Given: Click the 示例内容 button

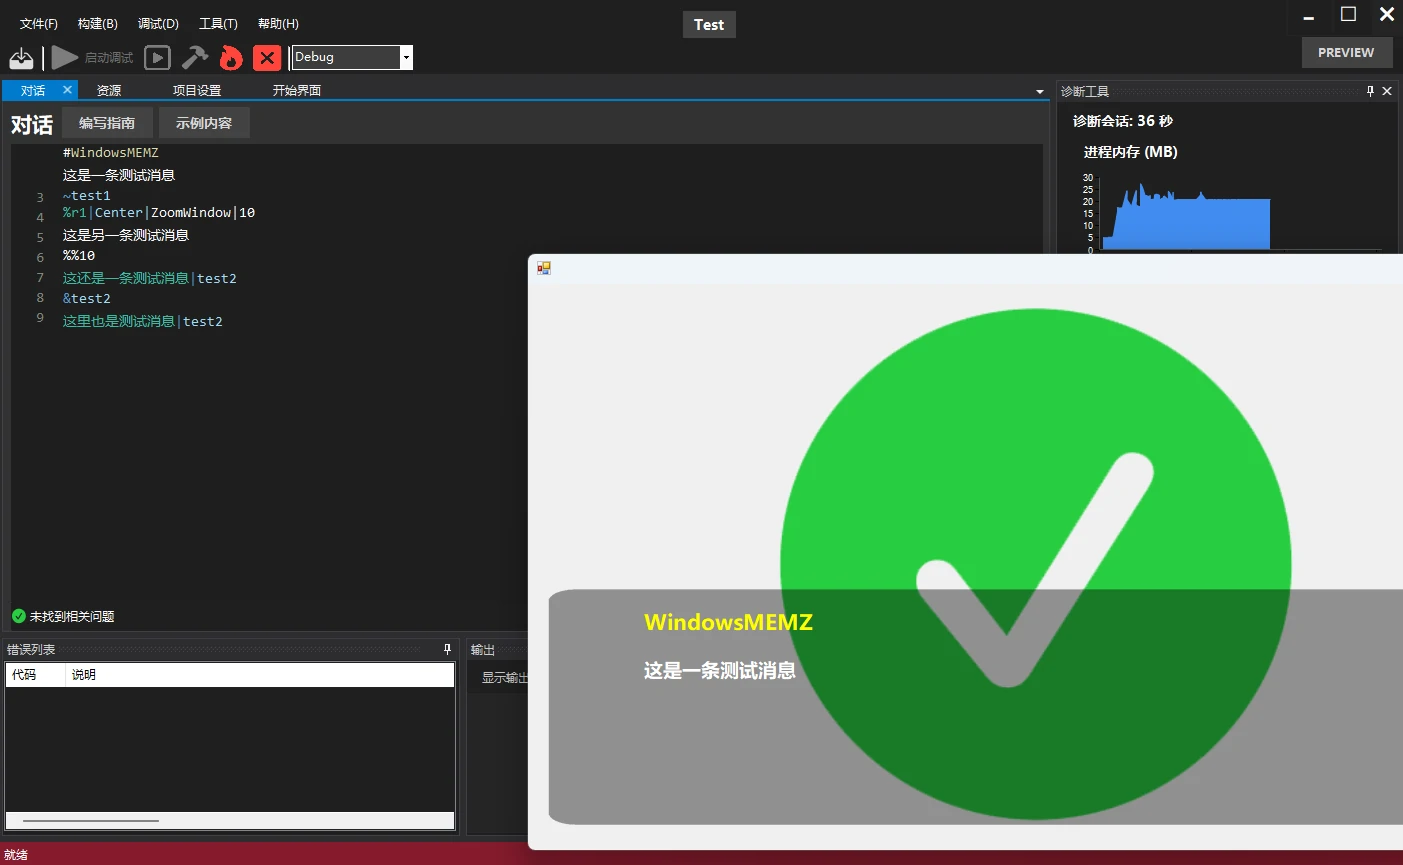Looking at the screenshot, I should point(204,123).
